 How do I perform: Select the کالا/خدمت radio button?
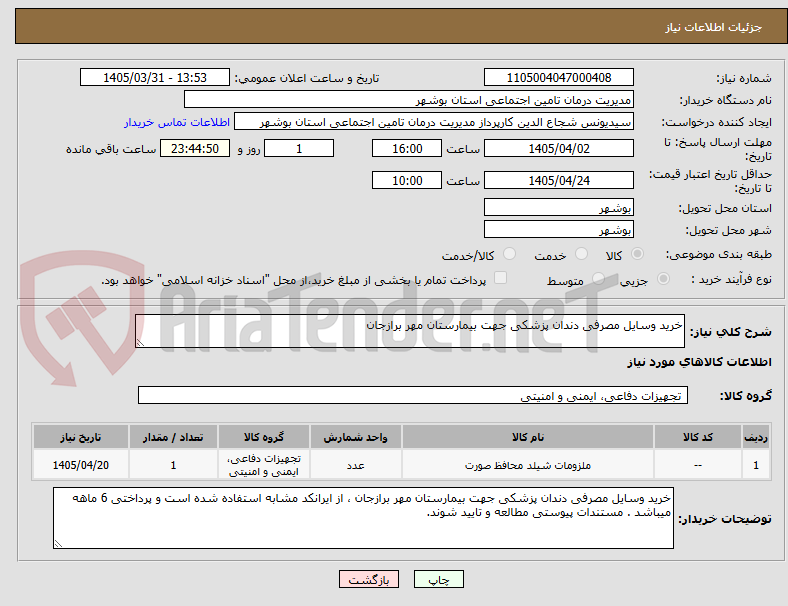point(510,254)
